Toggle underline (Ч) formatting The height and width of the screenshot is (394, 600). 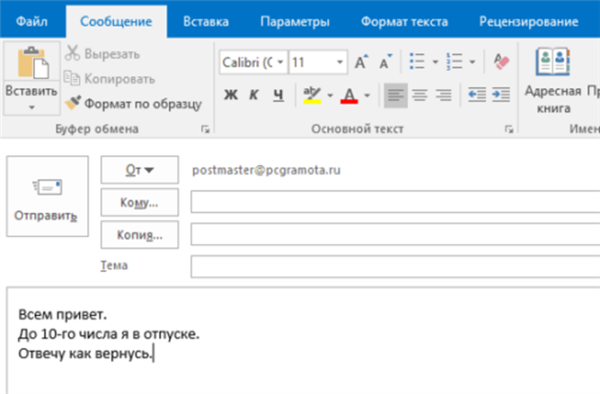(278, 94)
